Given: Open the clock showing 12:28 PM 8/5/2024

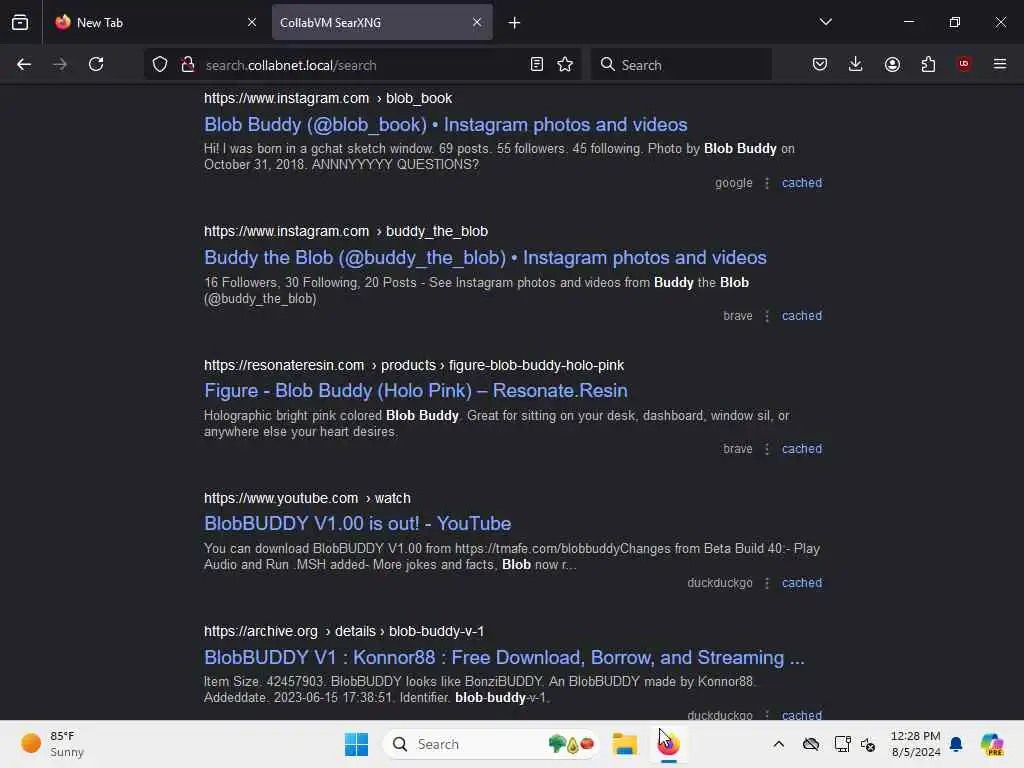Looking at the screenshot, I should click(x=916, y=744).
